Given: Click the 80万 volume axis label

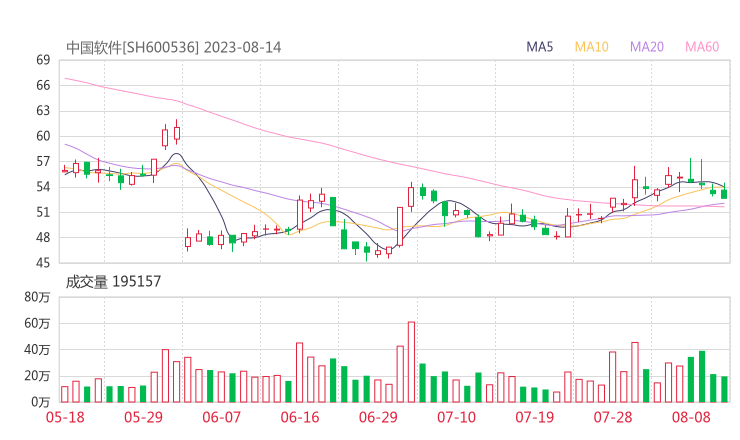Looking at the screenshot, I should point(37,297).
